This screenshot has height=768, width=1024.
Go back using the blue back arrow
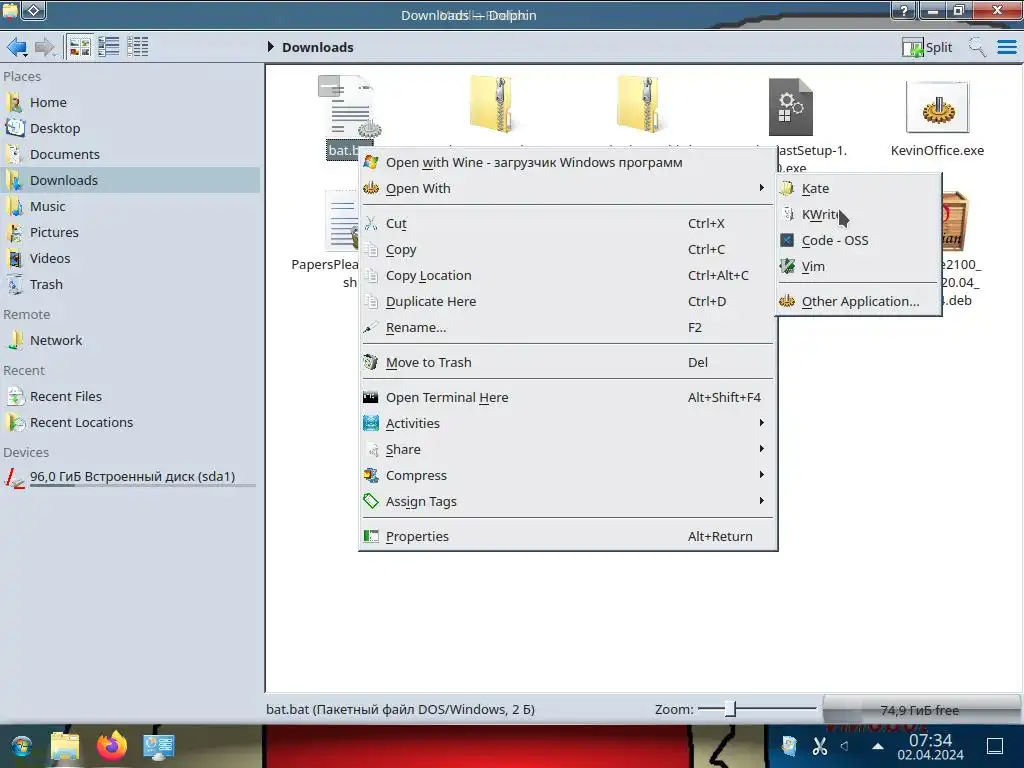pyautogui.click(x=16, y=47)
